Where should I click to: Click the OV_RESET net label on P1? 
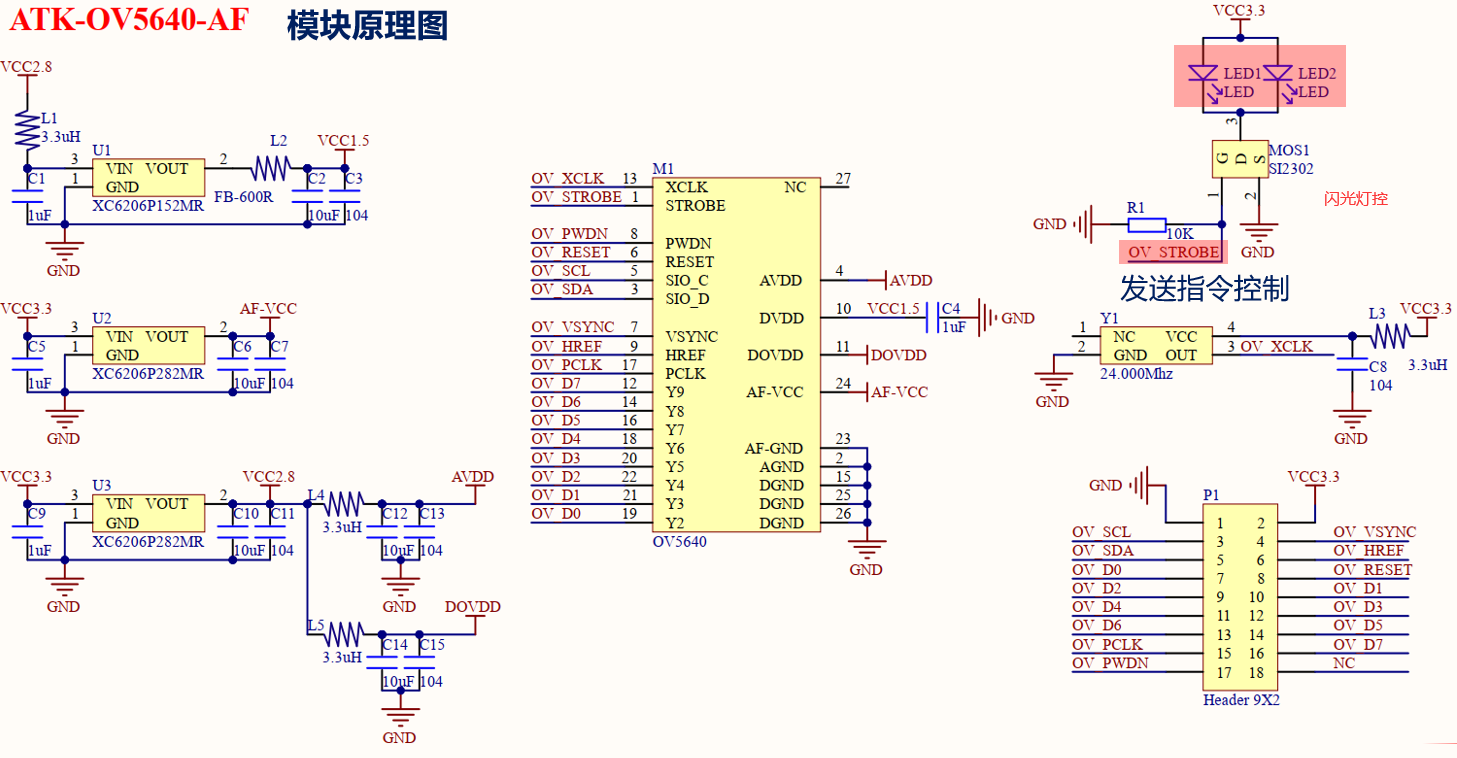click(1374, 569)
